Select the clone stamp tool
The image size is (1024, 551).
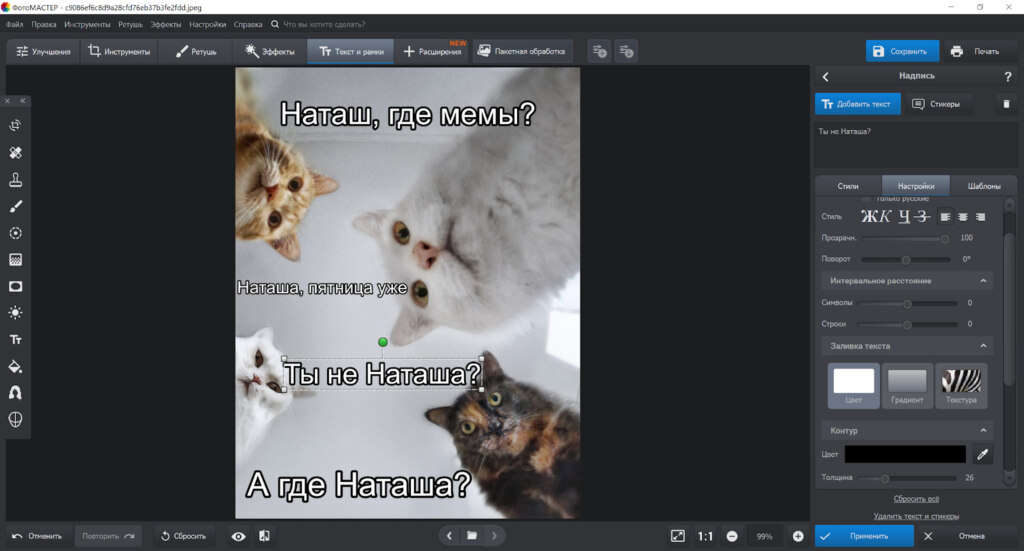coord(16,180)
